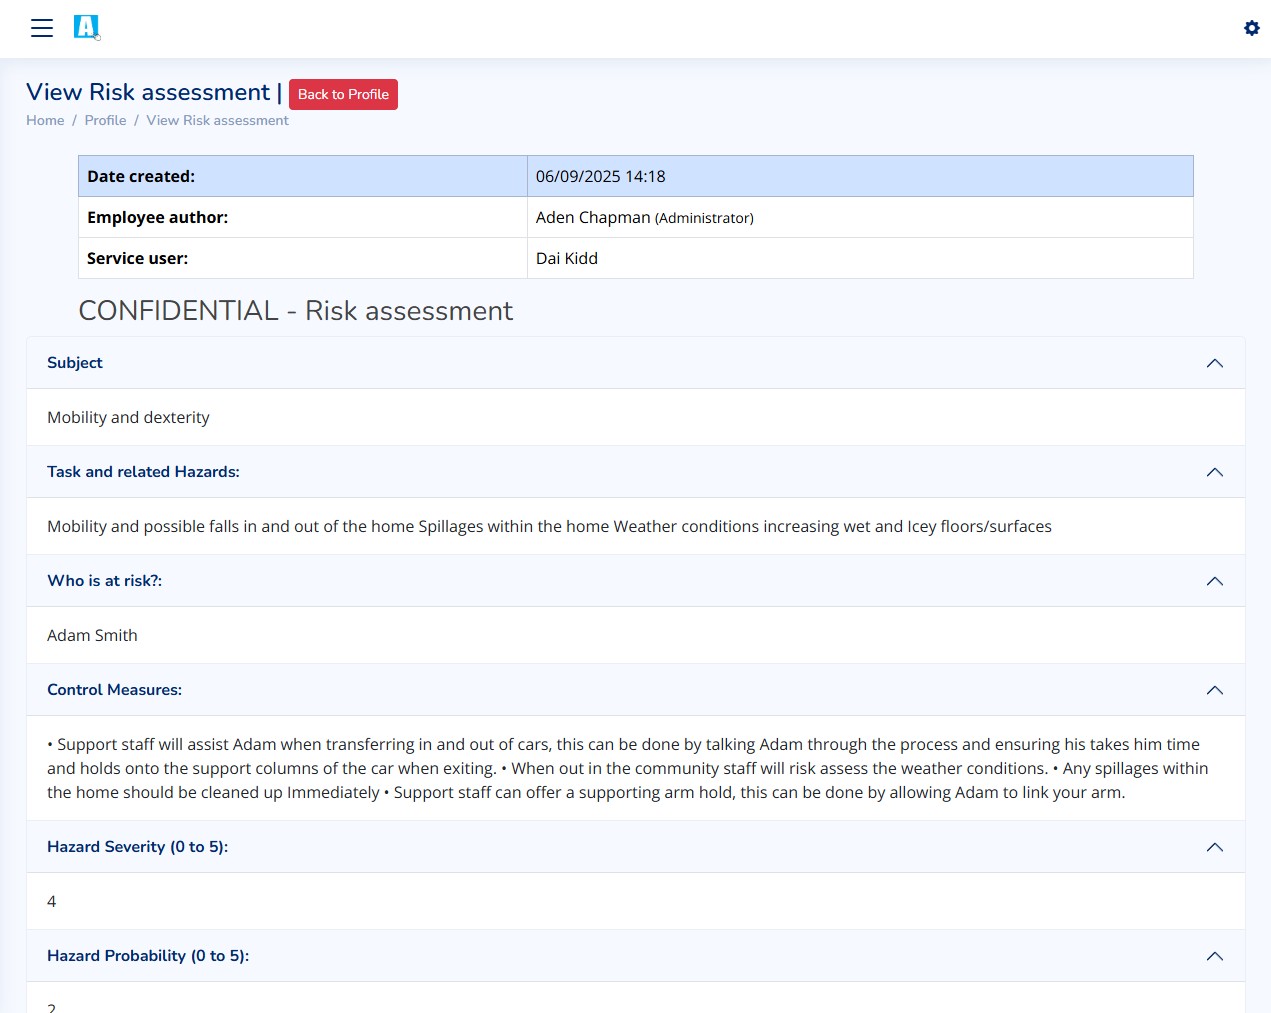Collapse Control Measures section chevron
Image resolution: width=1271 pixels, height=1013 pixels.
click(x=1214, y=690)
